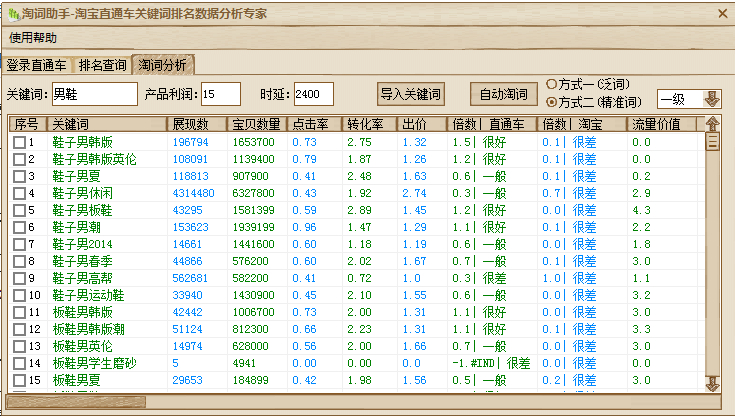Open the 使用帮助 menu
Viewport: 735px width, 416px height.
[33, 38]
